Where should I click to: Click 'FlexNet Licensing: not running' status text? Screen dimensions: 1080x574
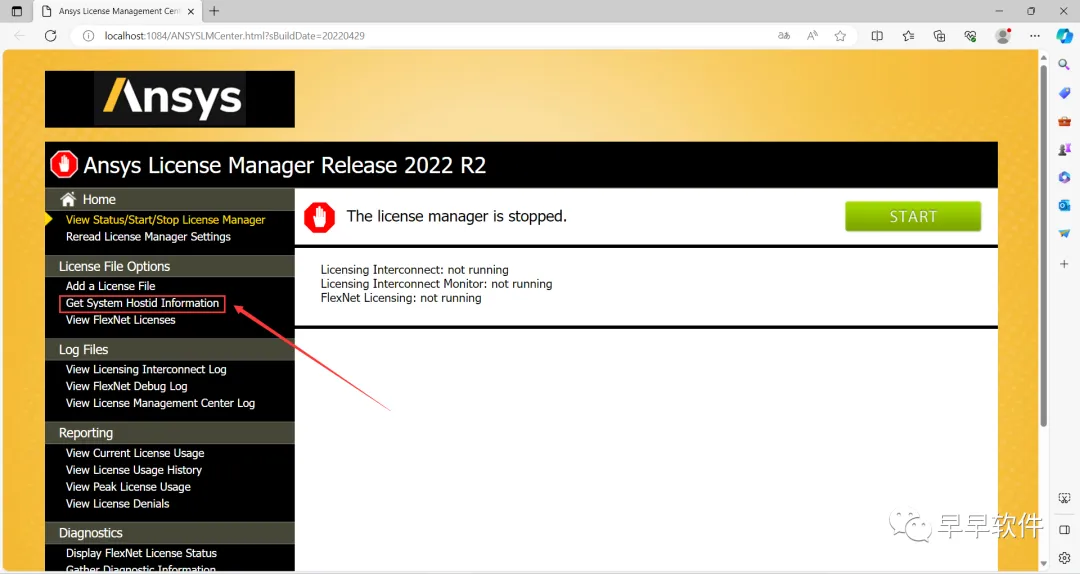point(401,298)
